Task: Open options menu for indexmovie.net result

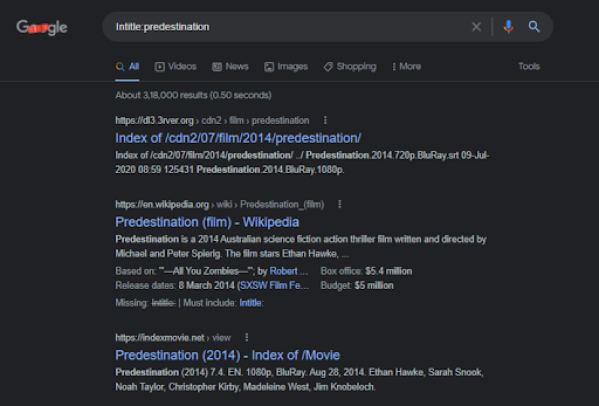Action: 247,337
